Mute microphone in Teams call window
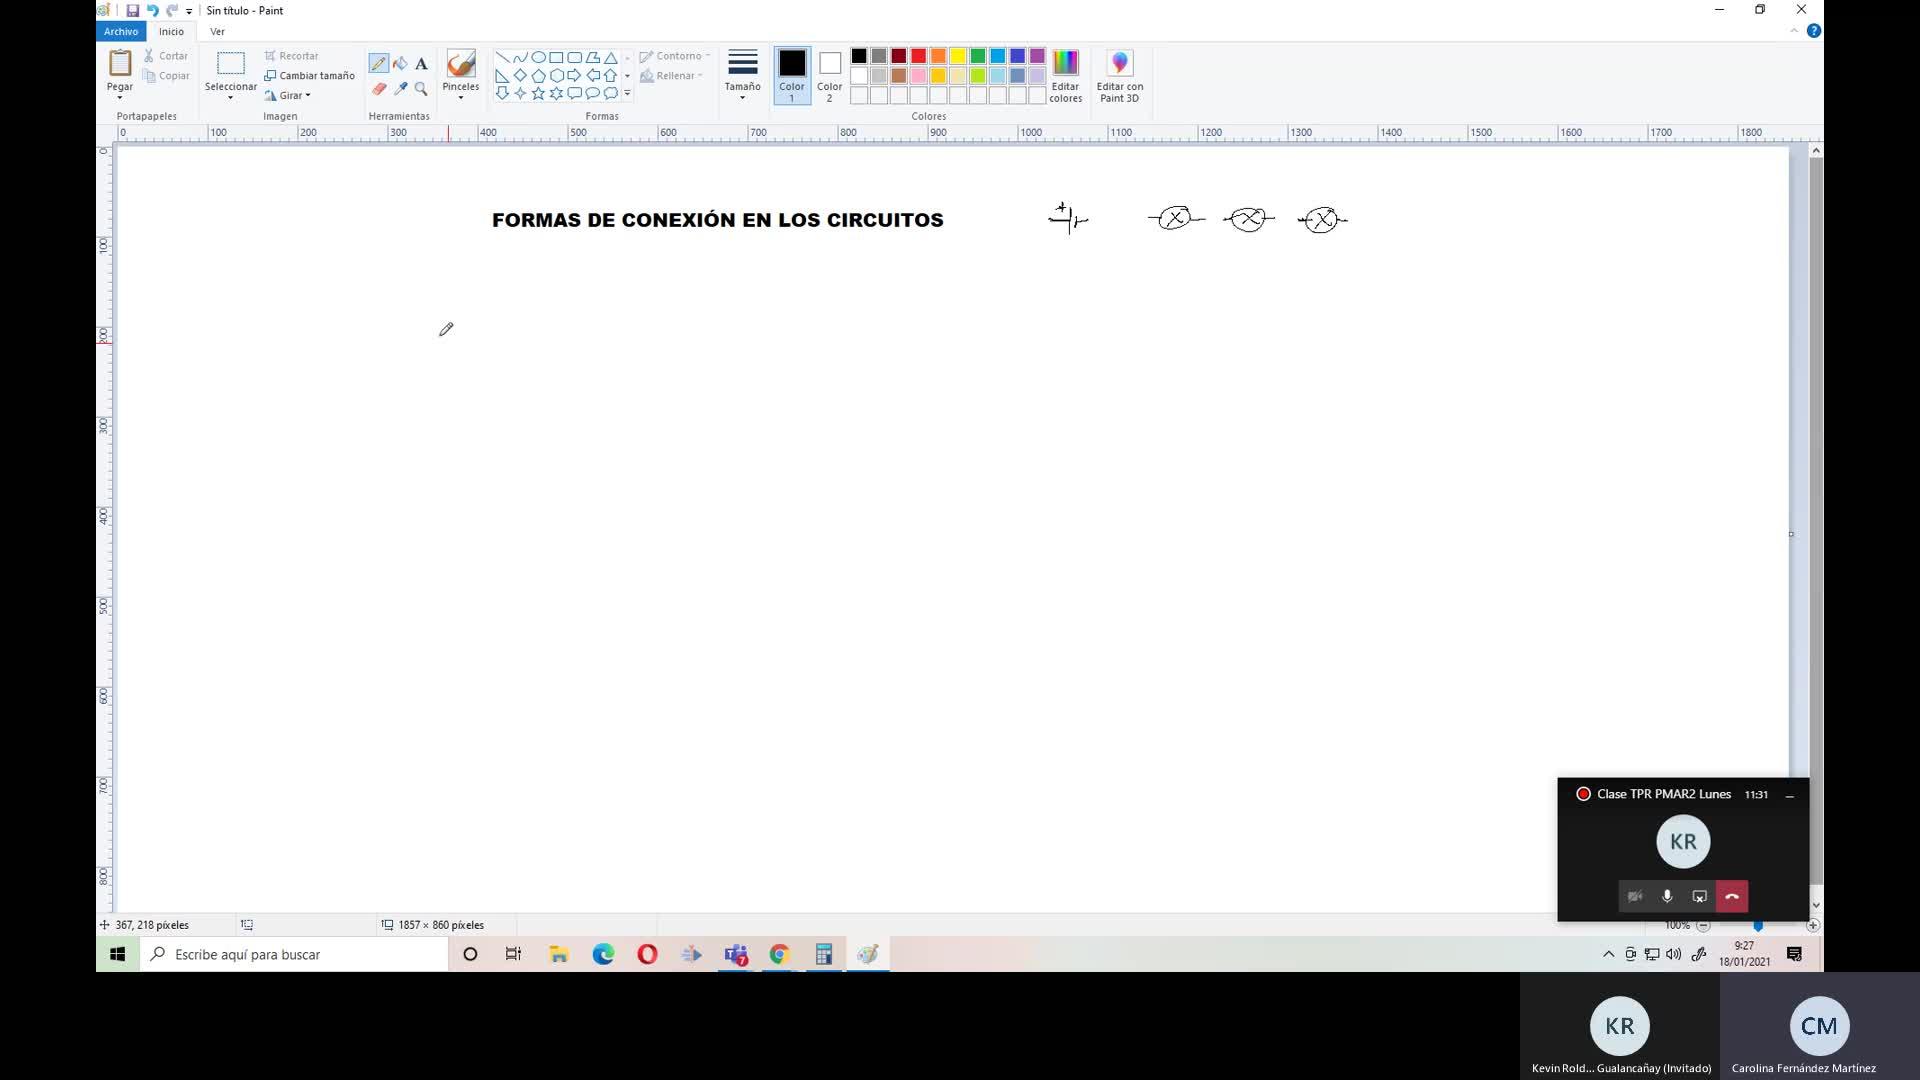The width and height of the screenshot is (1920, 1080). (1667, 896)
